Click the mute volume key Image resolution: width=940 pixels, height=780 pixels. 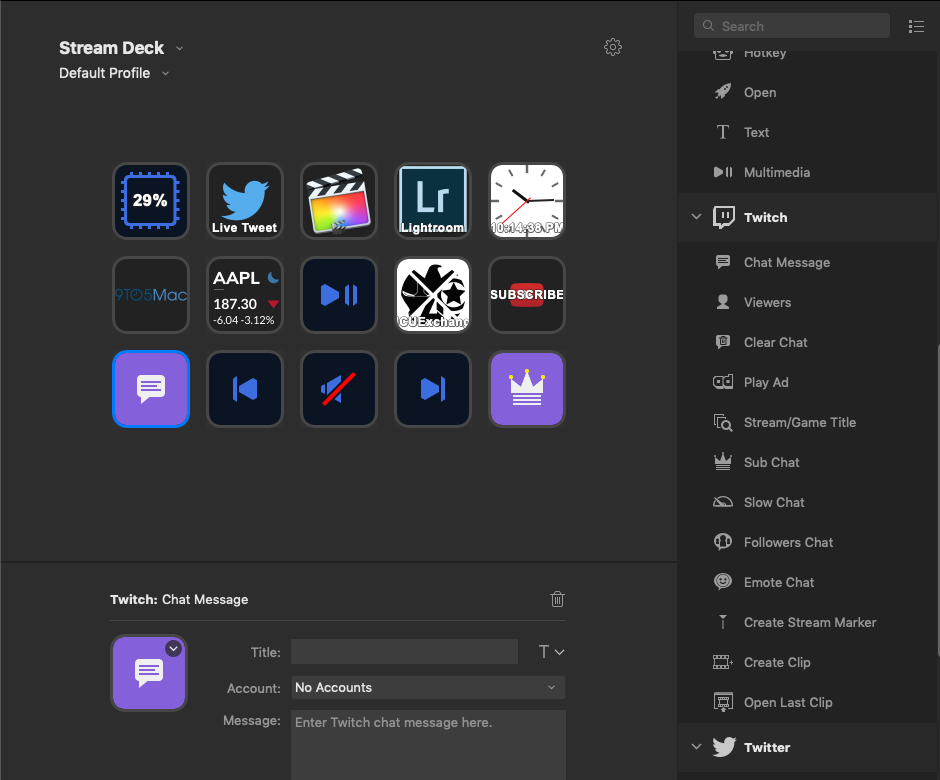(338, 389)
